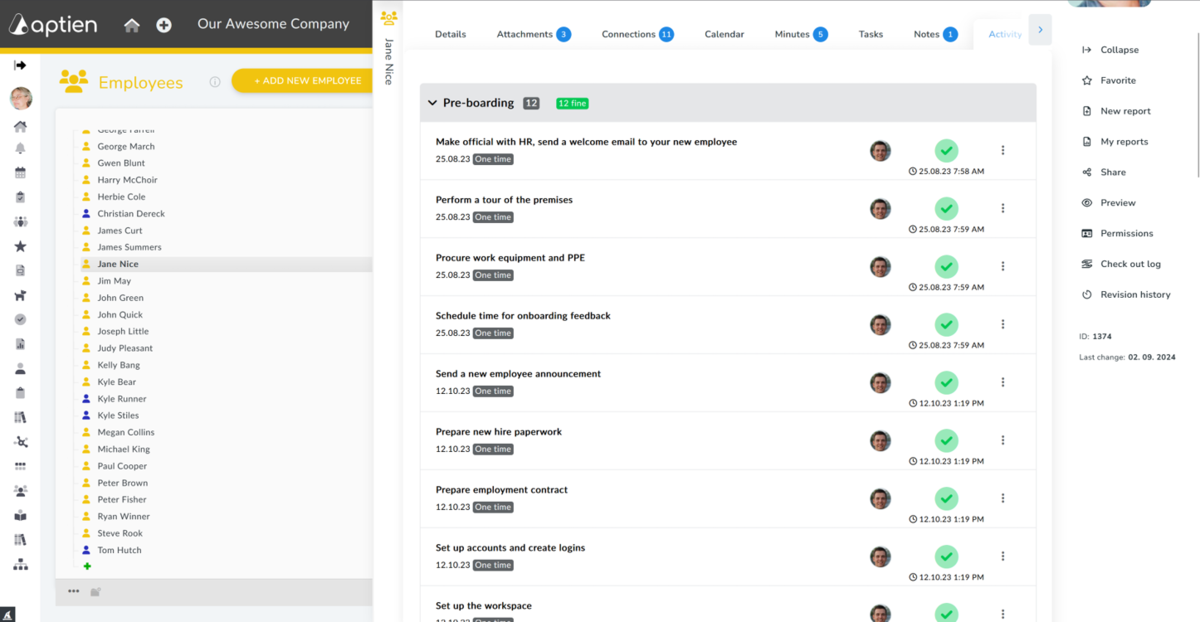Toggle check for Set up accounts task
The width and height of the screenshot is (1200, 622).
pos(946,557)
